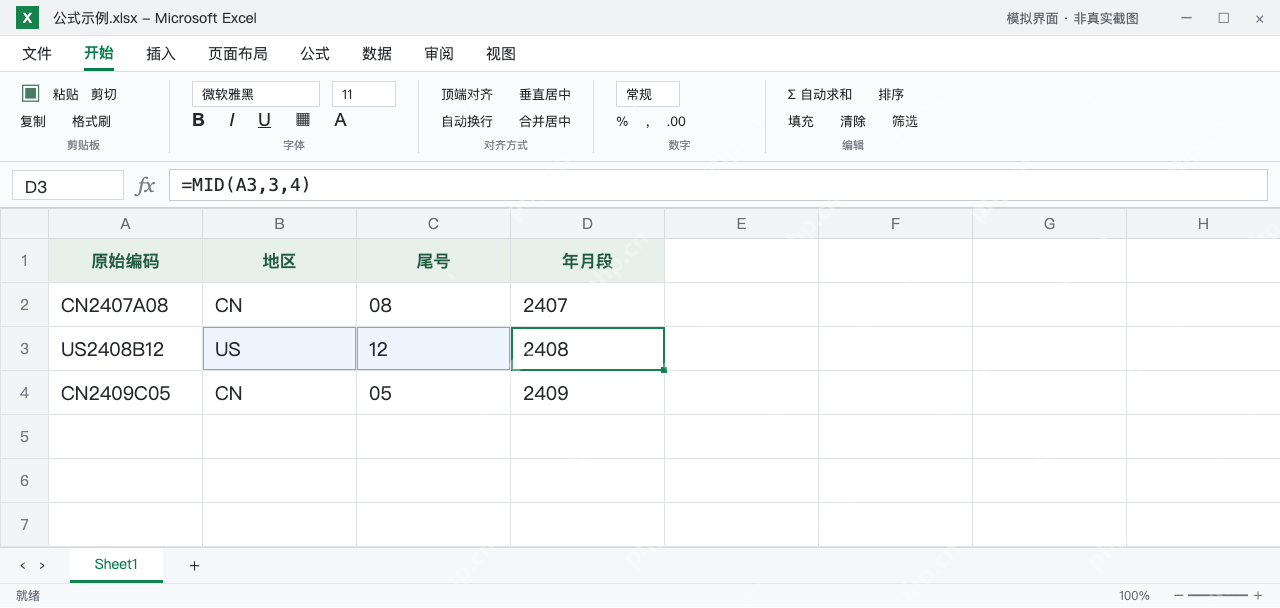Viewport: 1280px width, 608px height.
Task: Select column A header
Action: click(125, 224)
